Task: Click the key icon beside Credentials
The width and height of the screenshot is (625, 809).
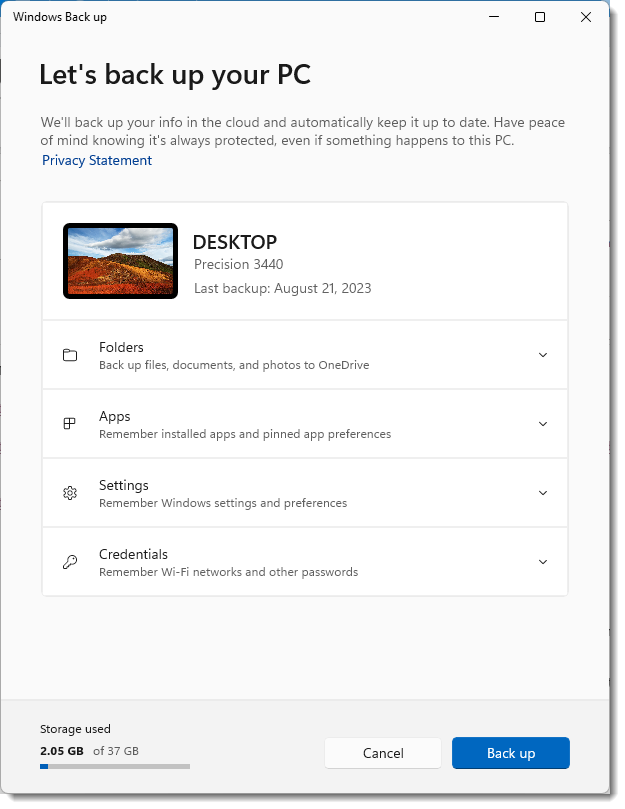Action: click(69, 562)
